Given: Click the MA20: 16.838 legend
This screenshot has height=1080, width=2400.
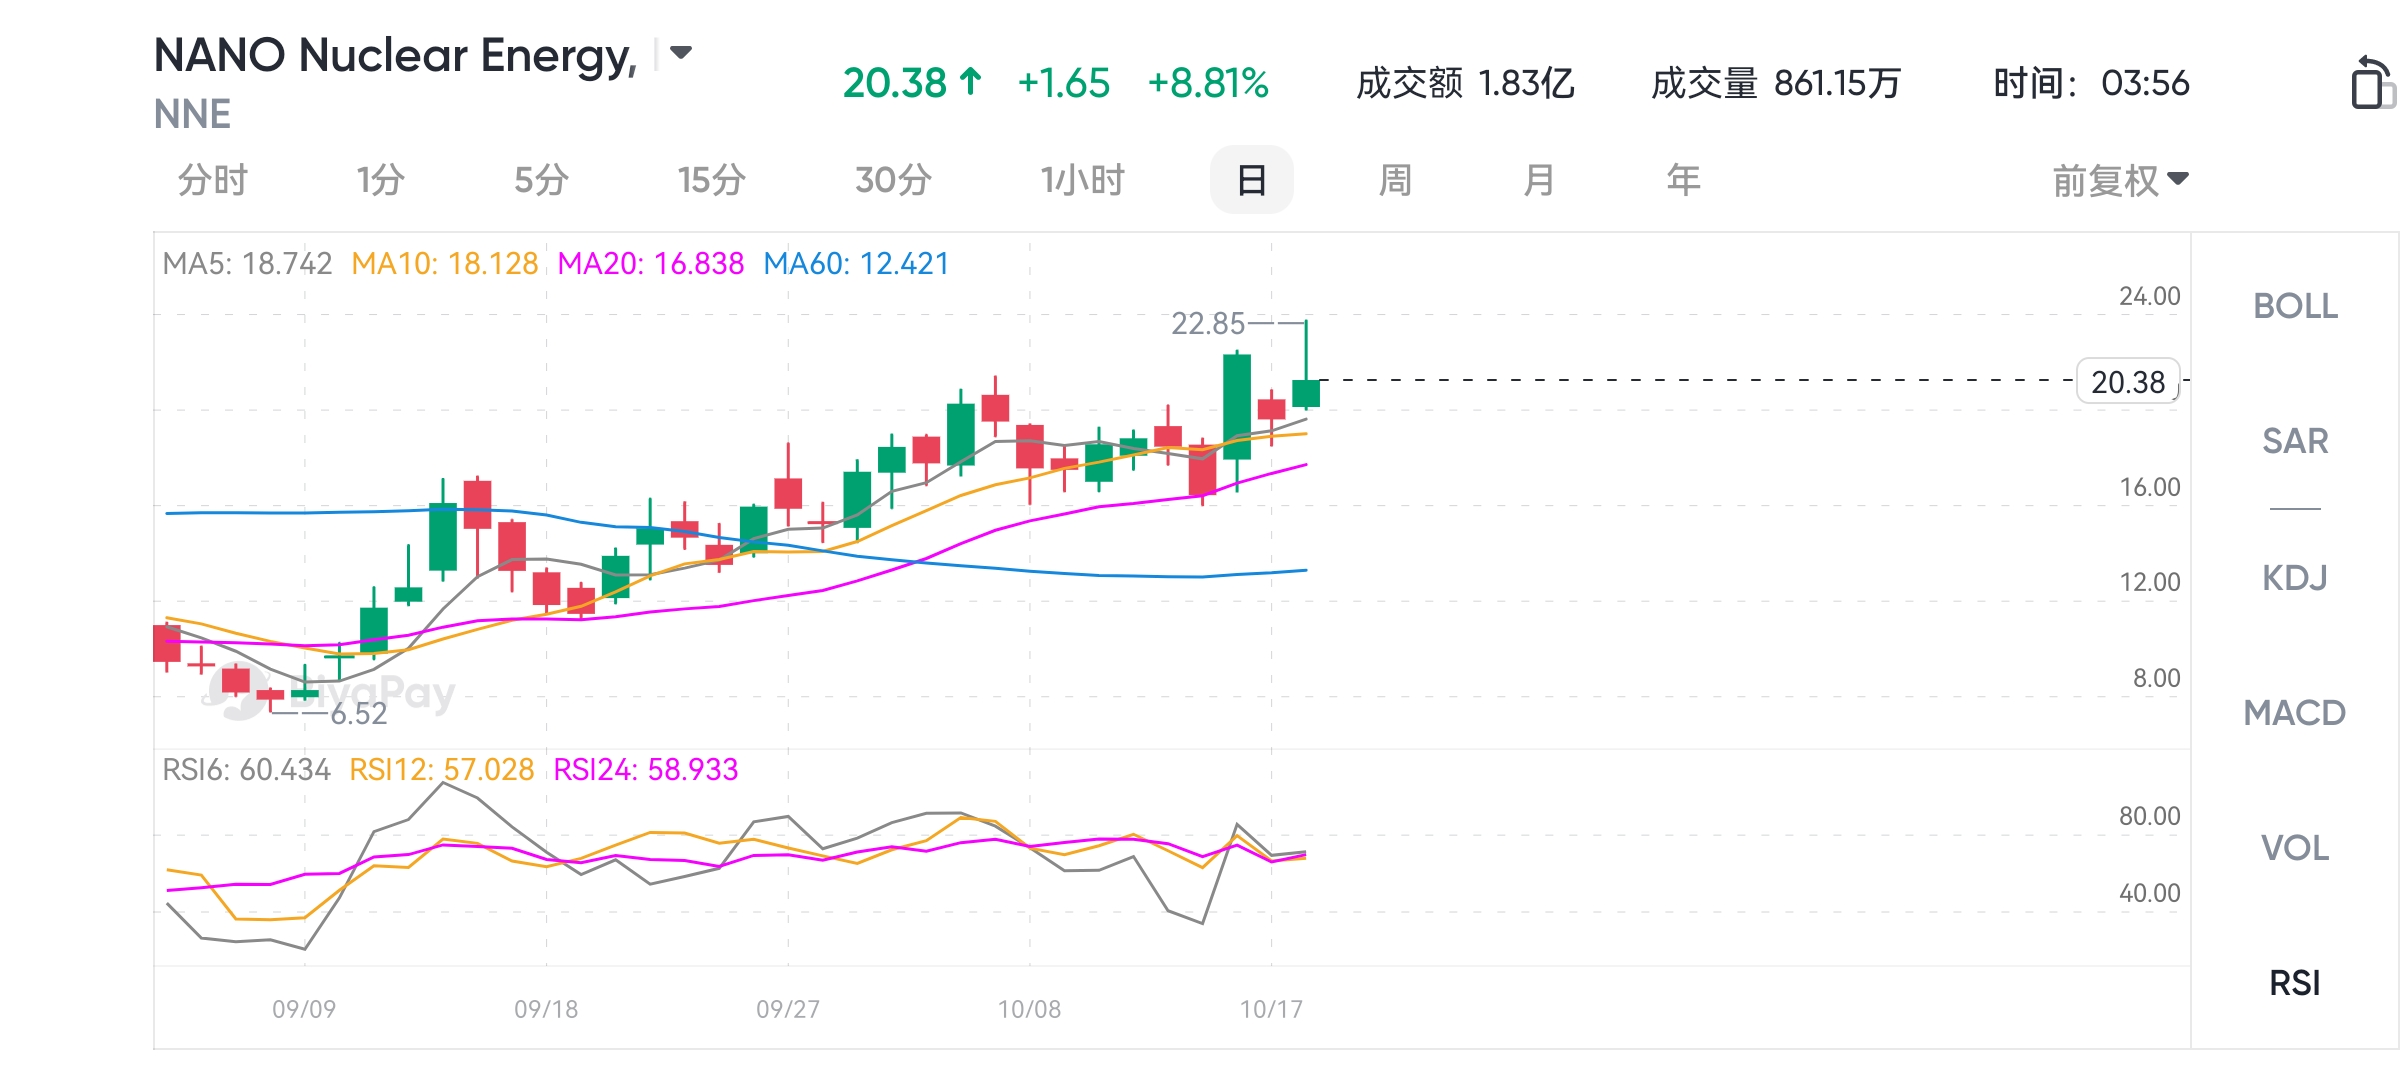Looking at the screenshot, I should click(651, 263).
